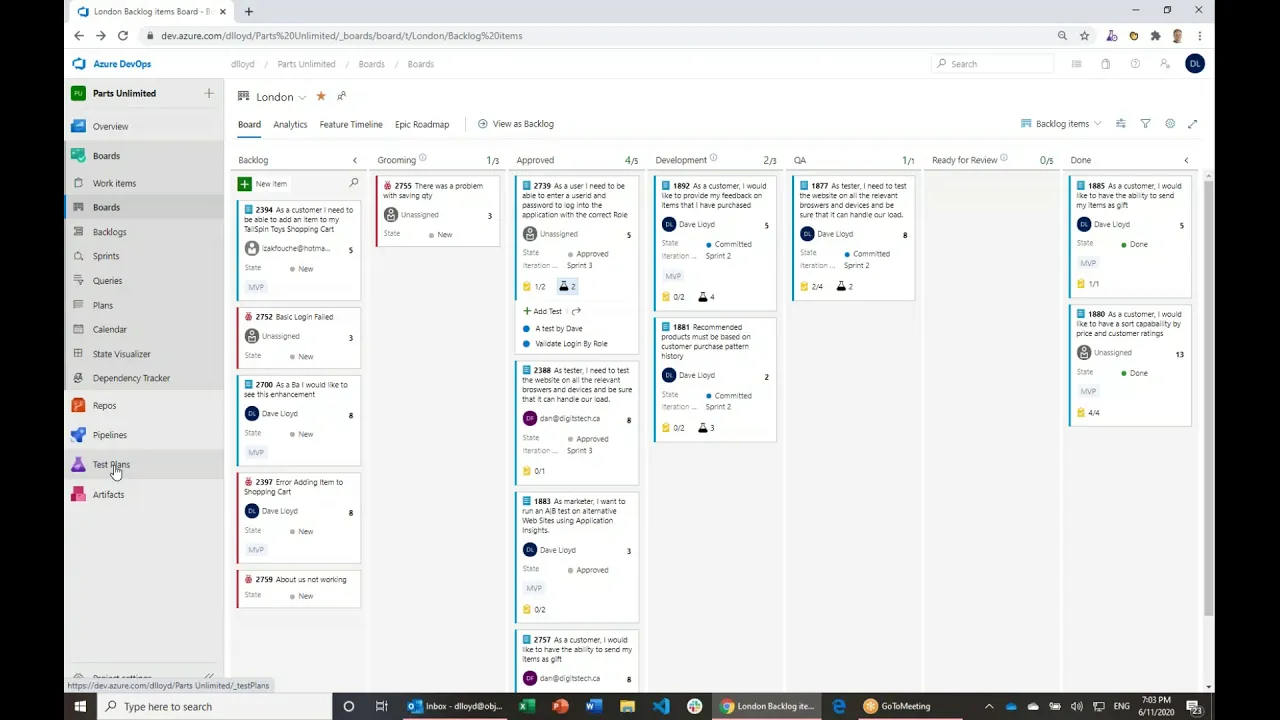Open a new browser tab
This screenshot has height=720, width=1280.
pos(248,11)
